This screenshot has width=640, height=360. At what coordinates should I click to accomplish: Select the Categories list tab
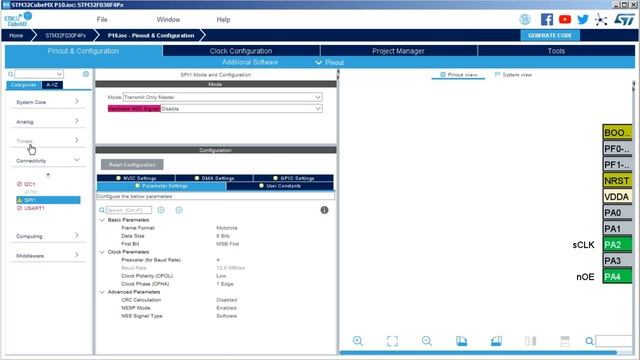pyautogui.click(x=24, y=85)
